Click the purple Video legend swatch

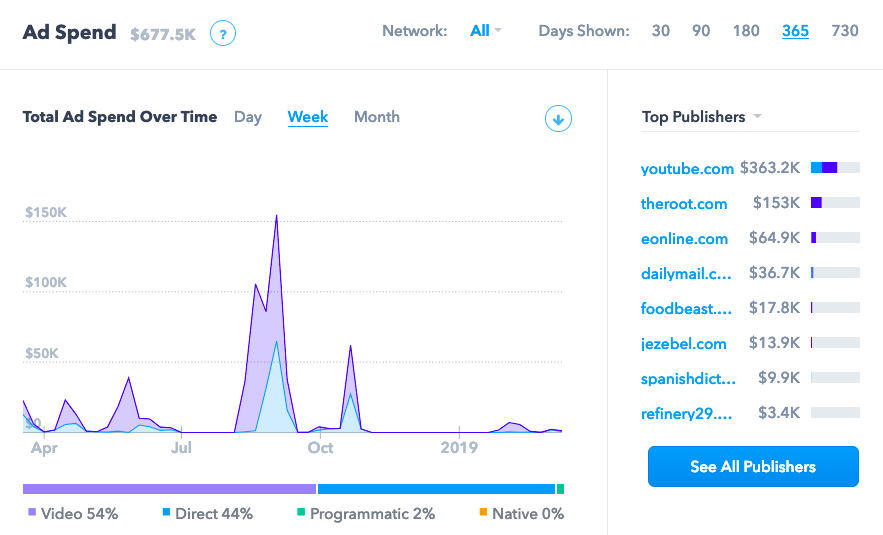pos(32,514)
